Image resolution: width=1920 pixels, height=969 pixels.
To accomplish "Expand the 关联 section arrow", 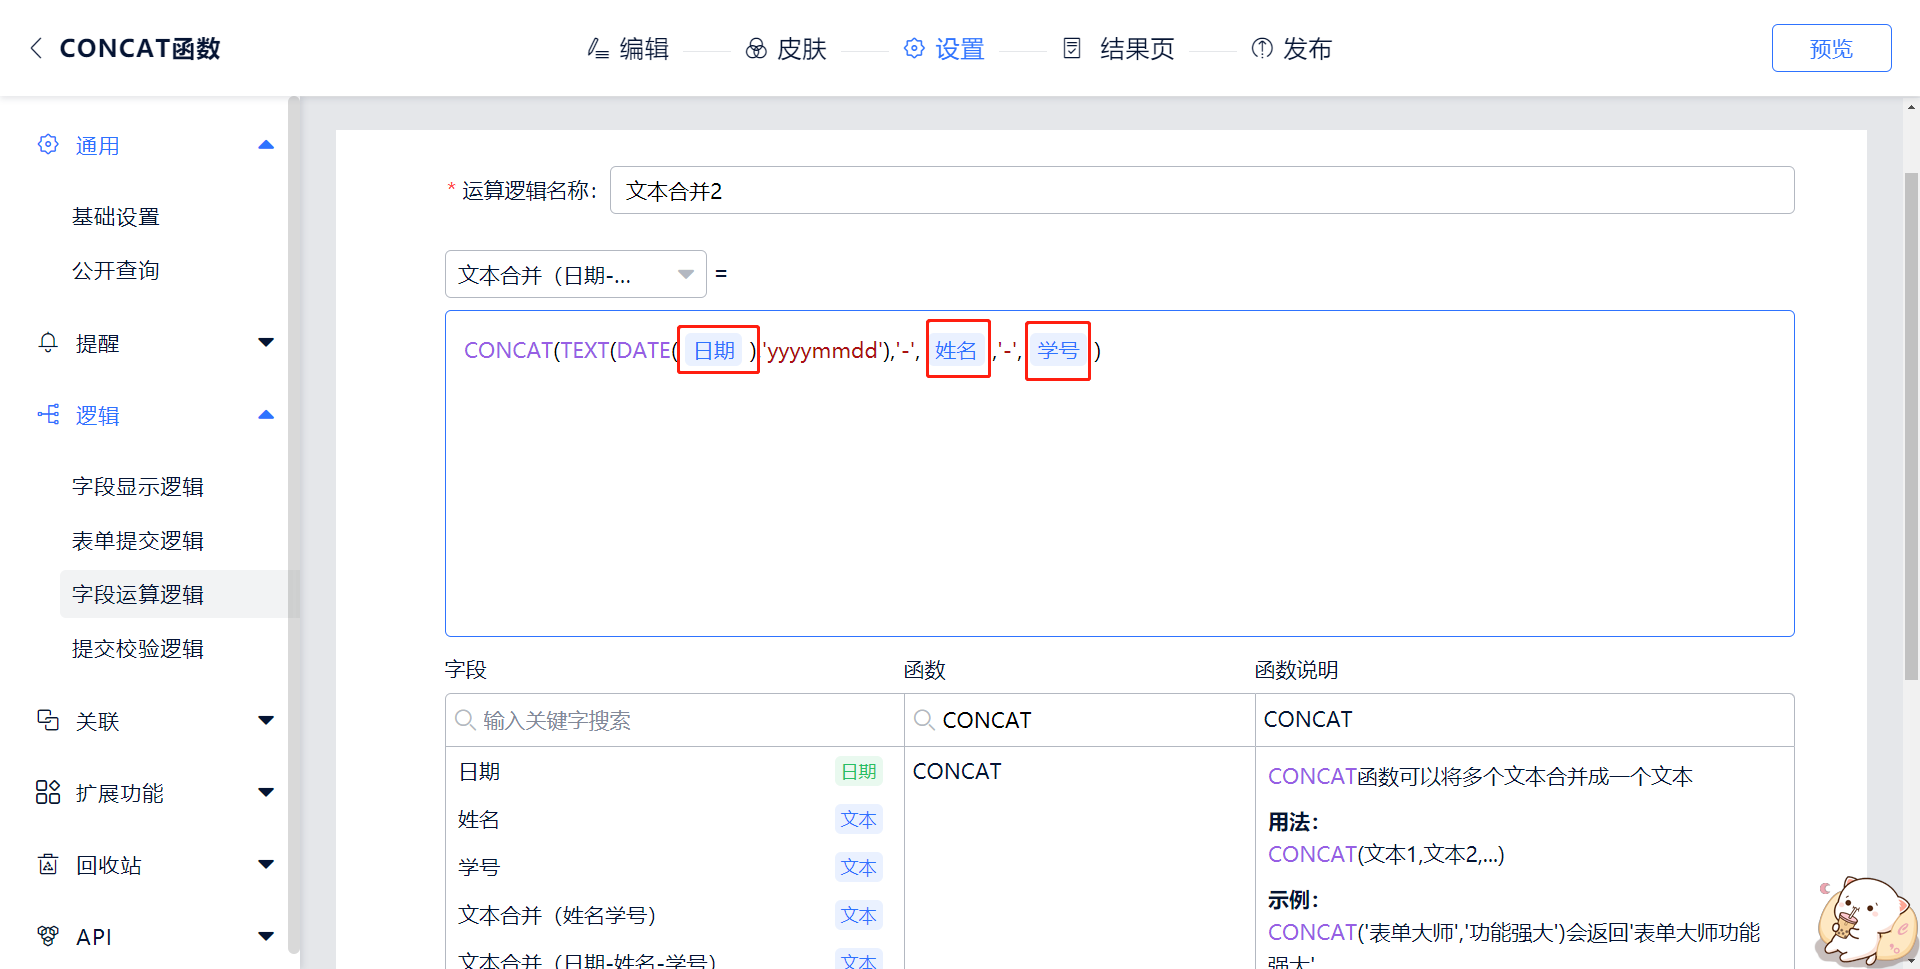I will click(266, 721).
